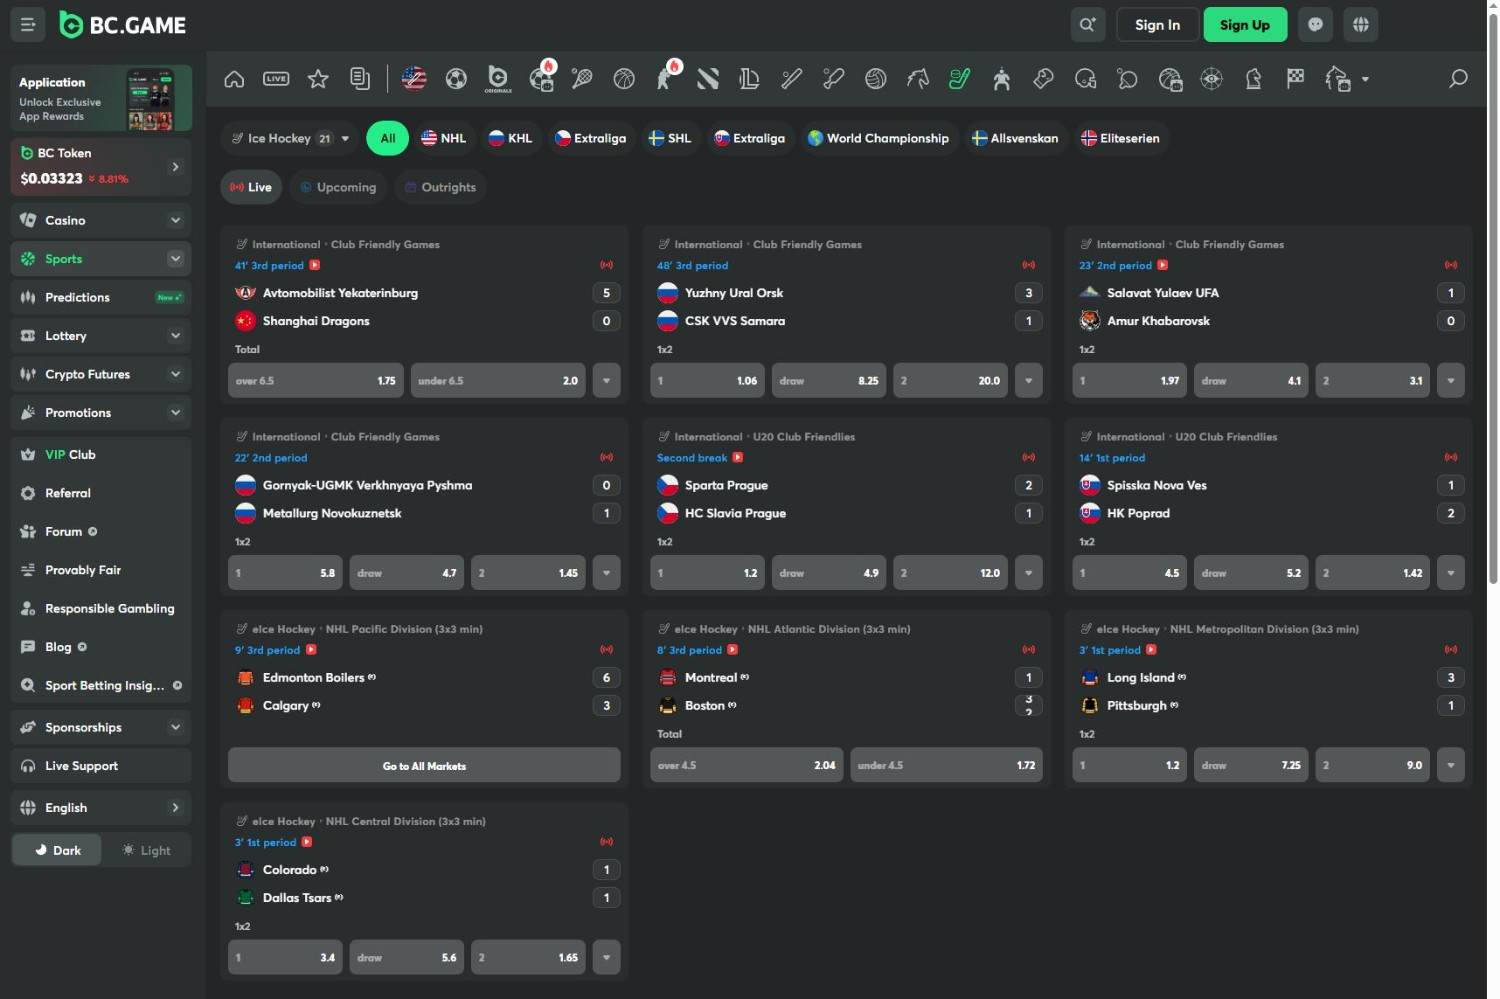Switch to Dark theme

(57, 850)
